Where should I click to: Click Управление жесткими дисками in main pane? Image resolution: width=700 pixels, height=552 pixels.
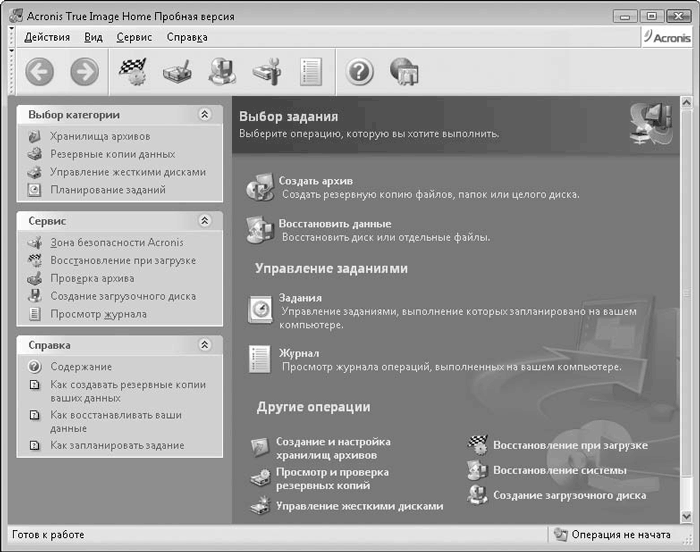click(359, 506)
